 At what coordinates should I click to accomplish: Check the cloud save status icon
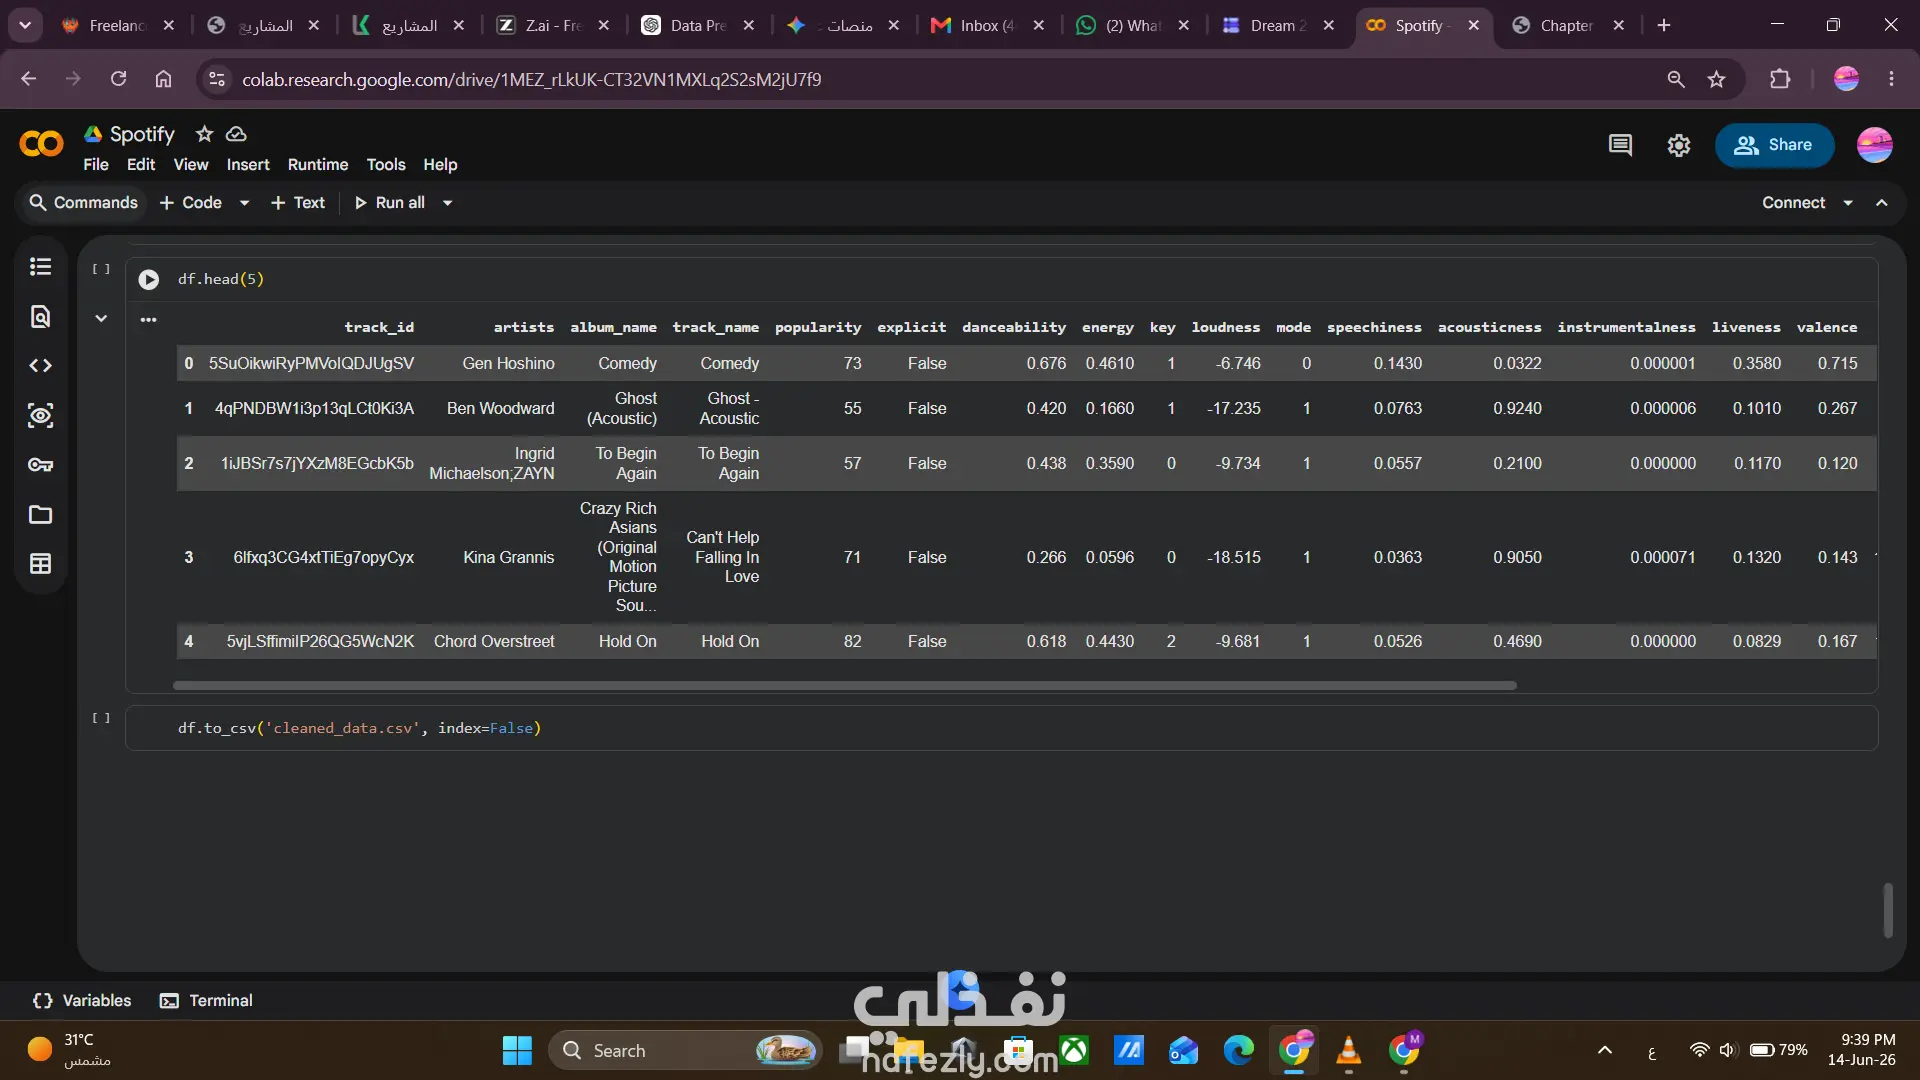pyautogui.click(x=236, y=134)
